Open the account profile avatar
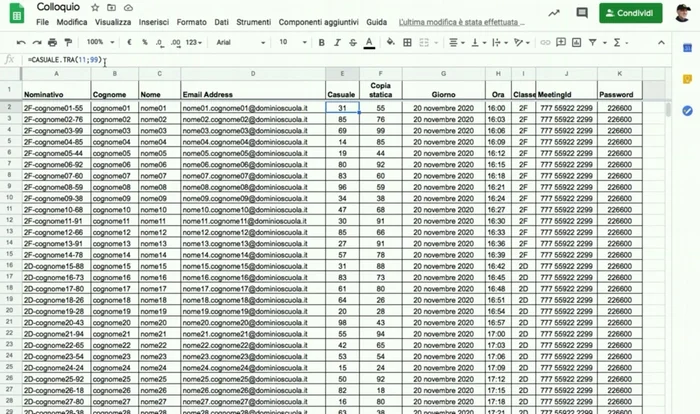 683,13
